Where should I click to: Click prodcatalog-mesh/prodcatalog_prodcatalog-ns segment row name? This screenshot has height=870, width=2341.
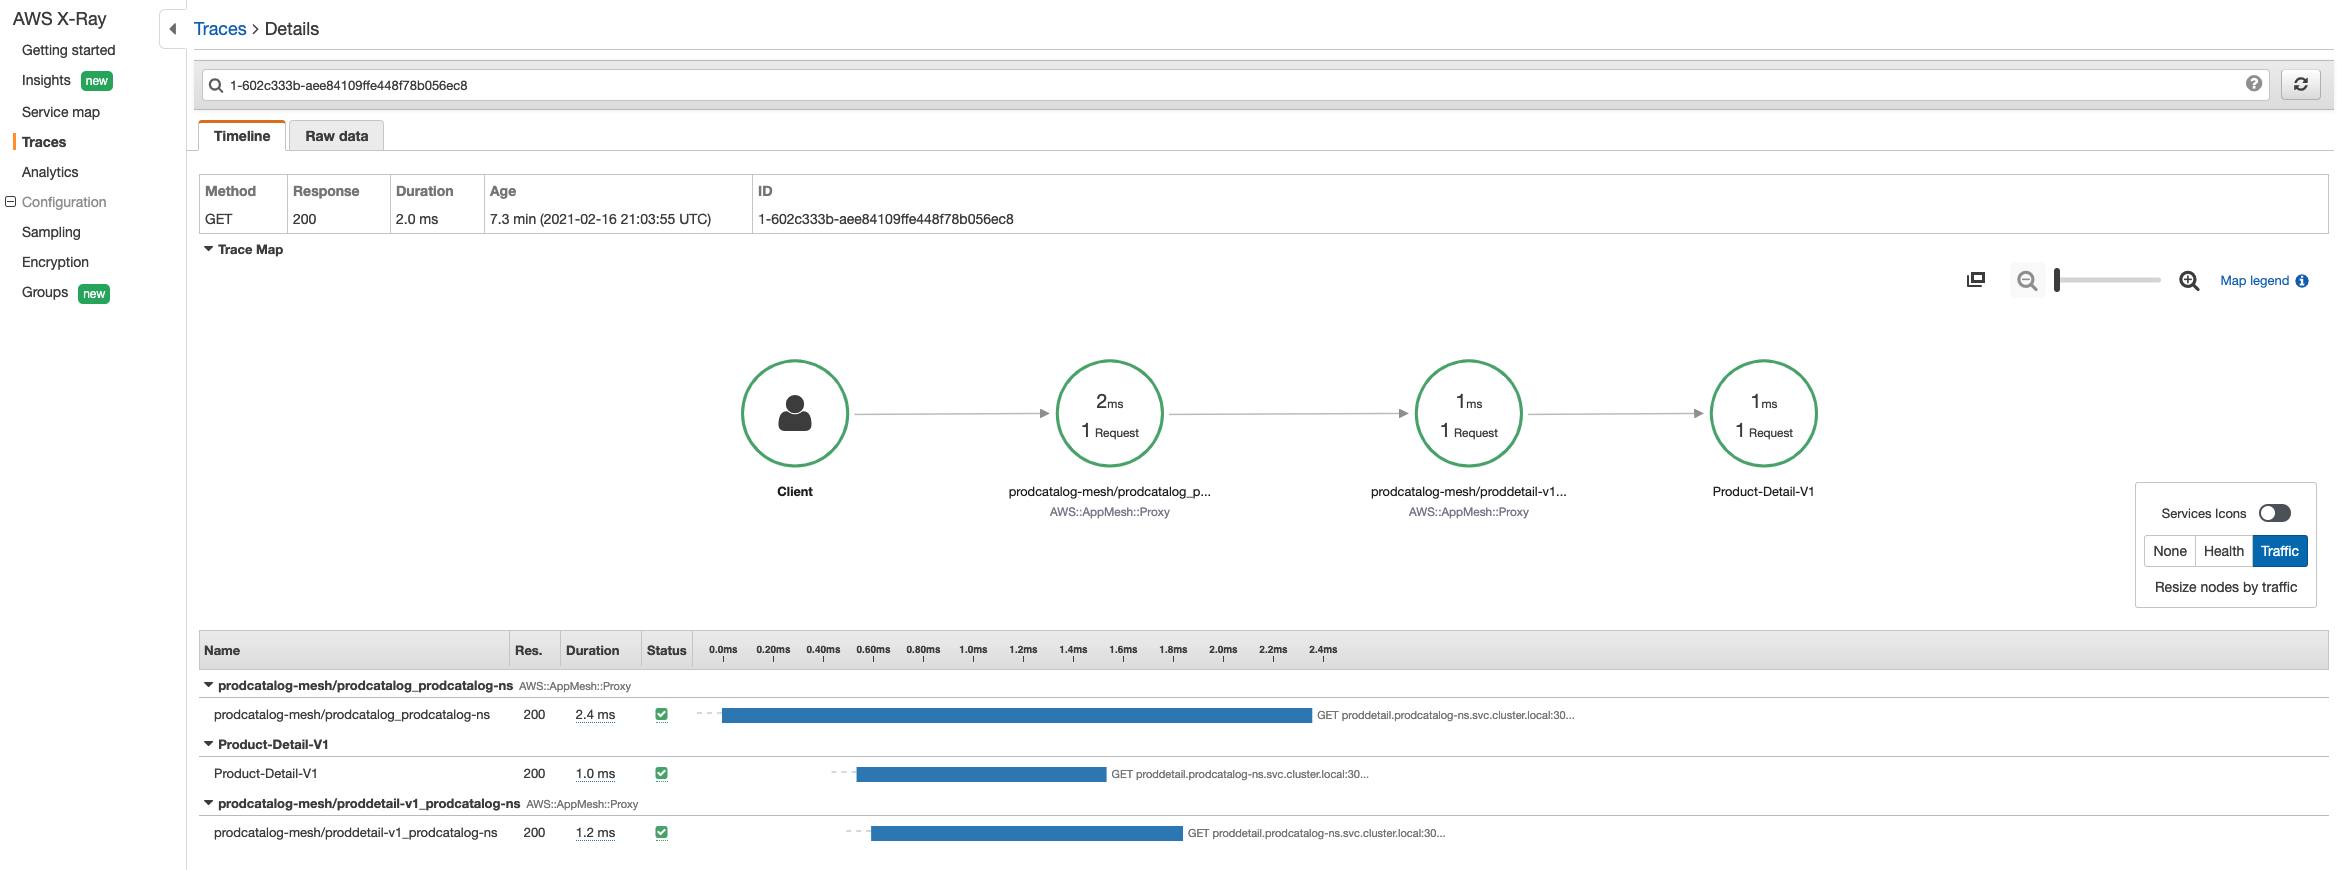352,715
